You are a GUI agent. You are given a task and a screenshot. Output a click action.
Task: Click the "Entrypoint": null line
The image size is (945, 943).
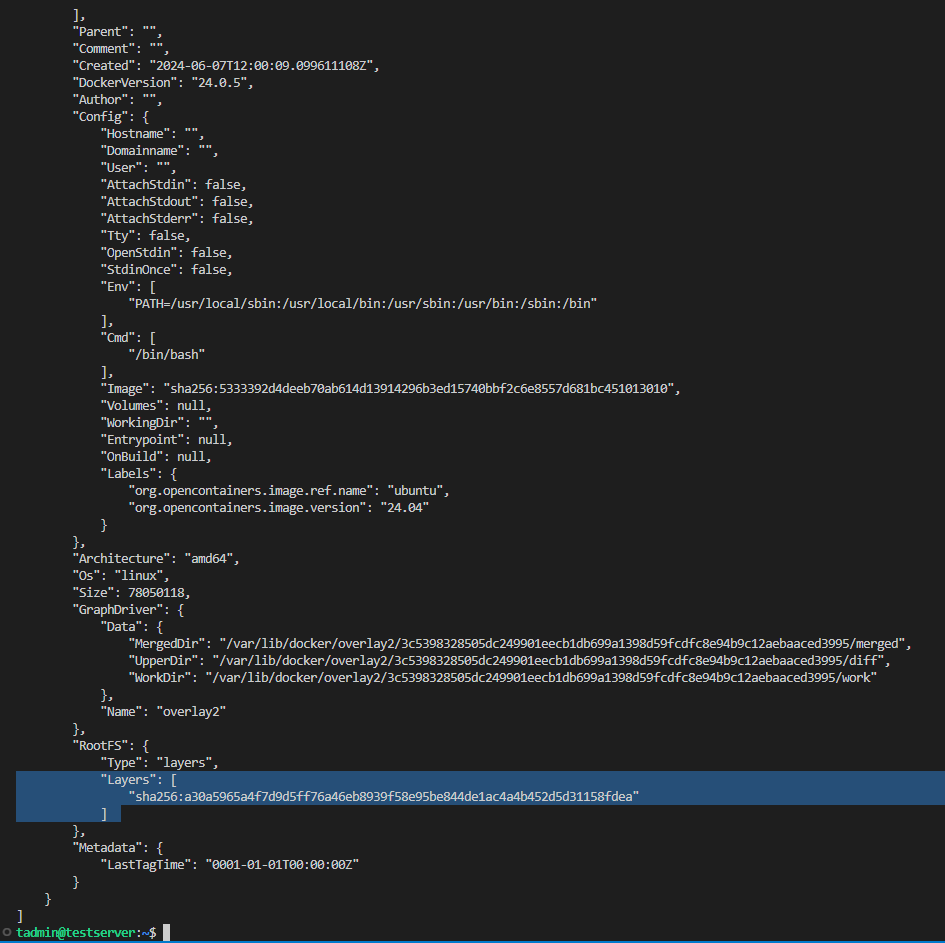(166, 439)
